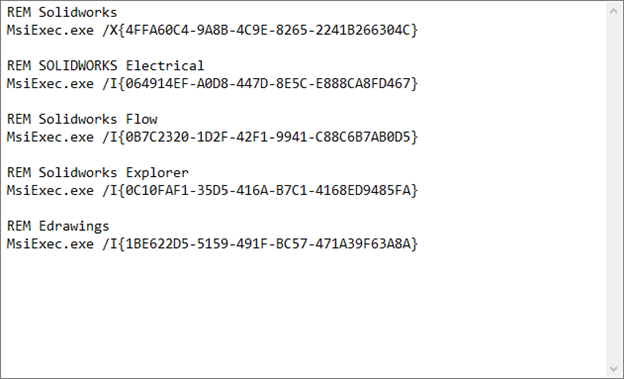Click GUID 0C10FAF1-35D5-416A-B7C1-4168ED9485FA
Image resolution: width=624 pixels, height=379 pixels.
pos(268,190)
